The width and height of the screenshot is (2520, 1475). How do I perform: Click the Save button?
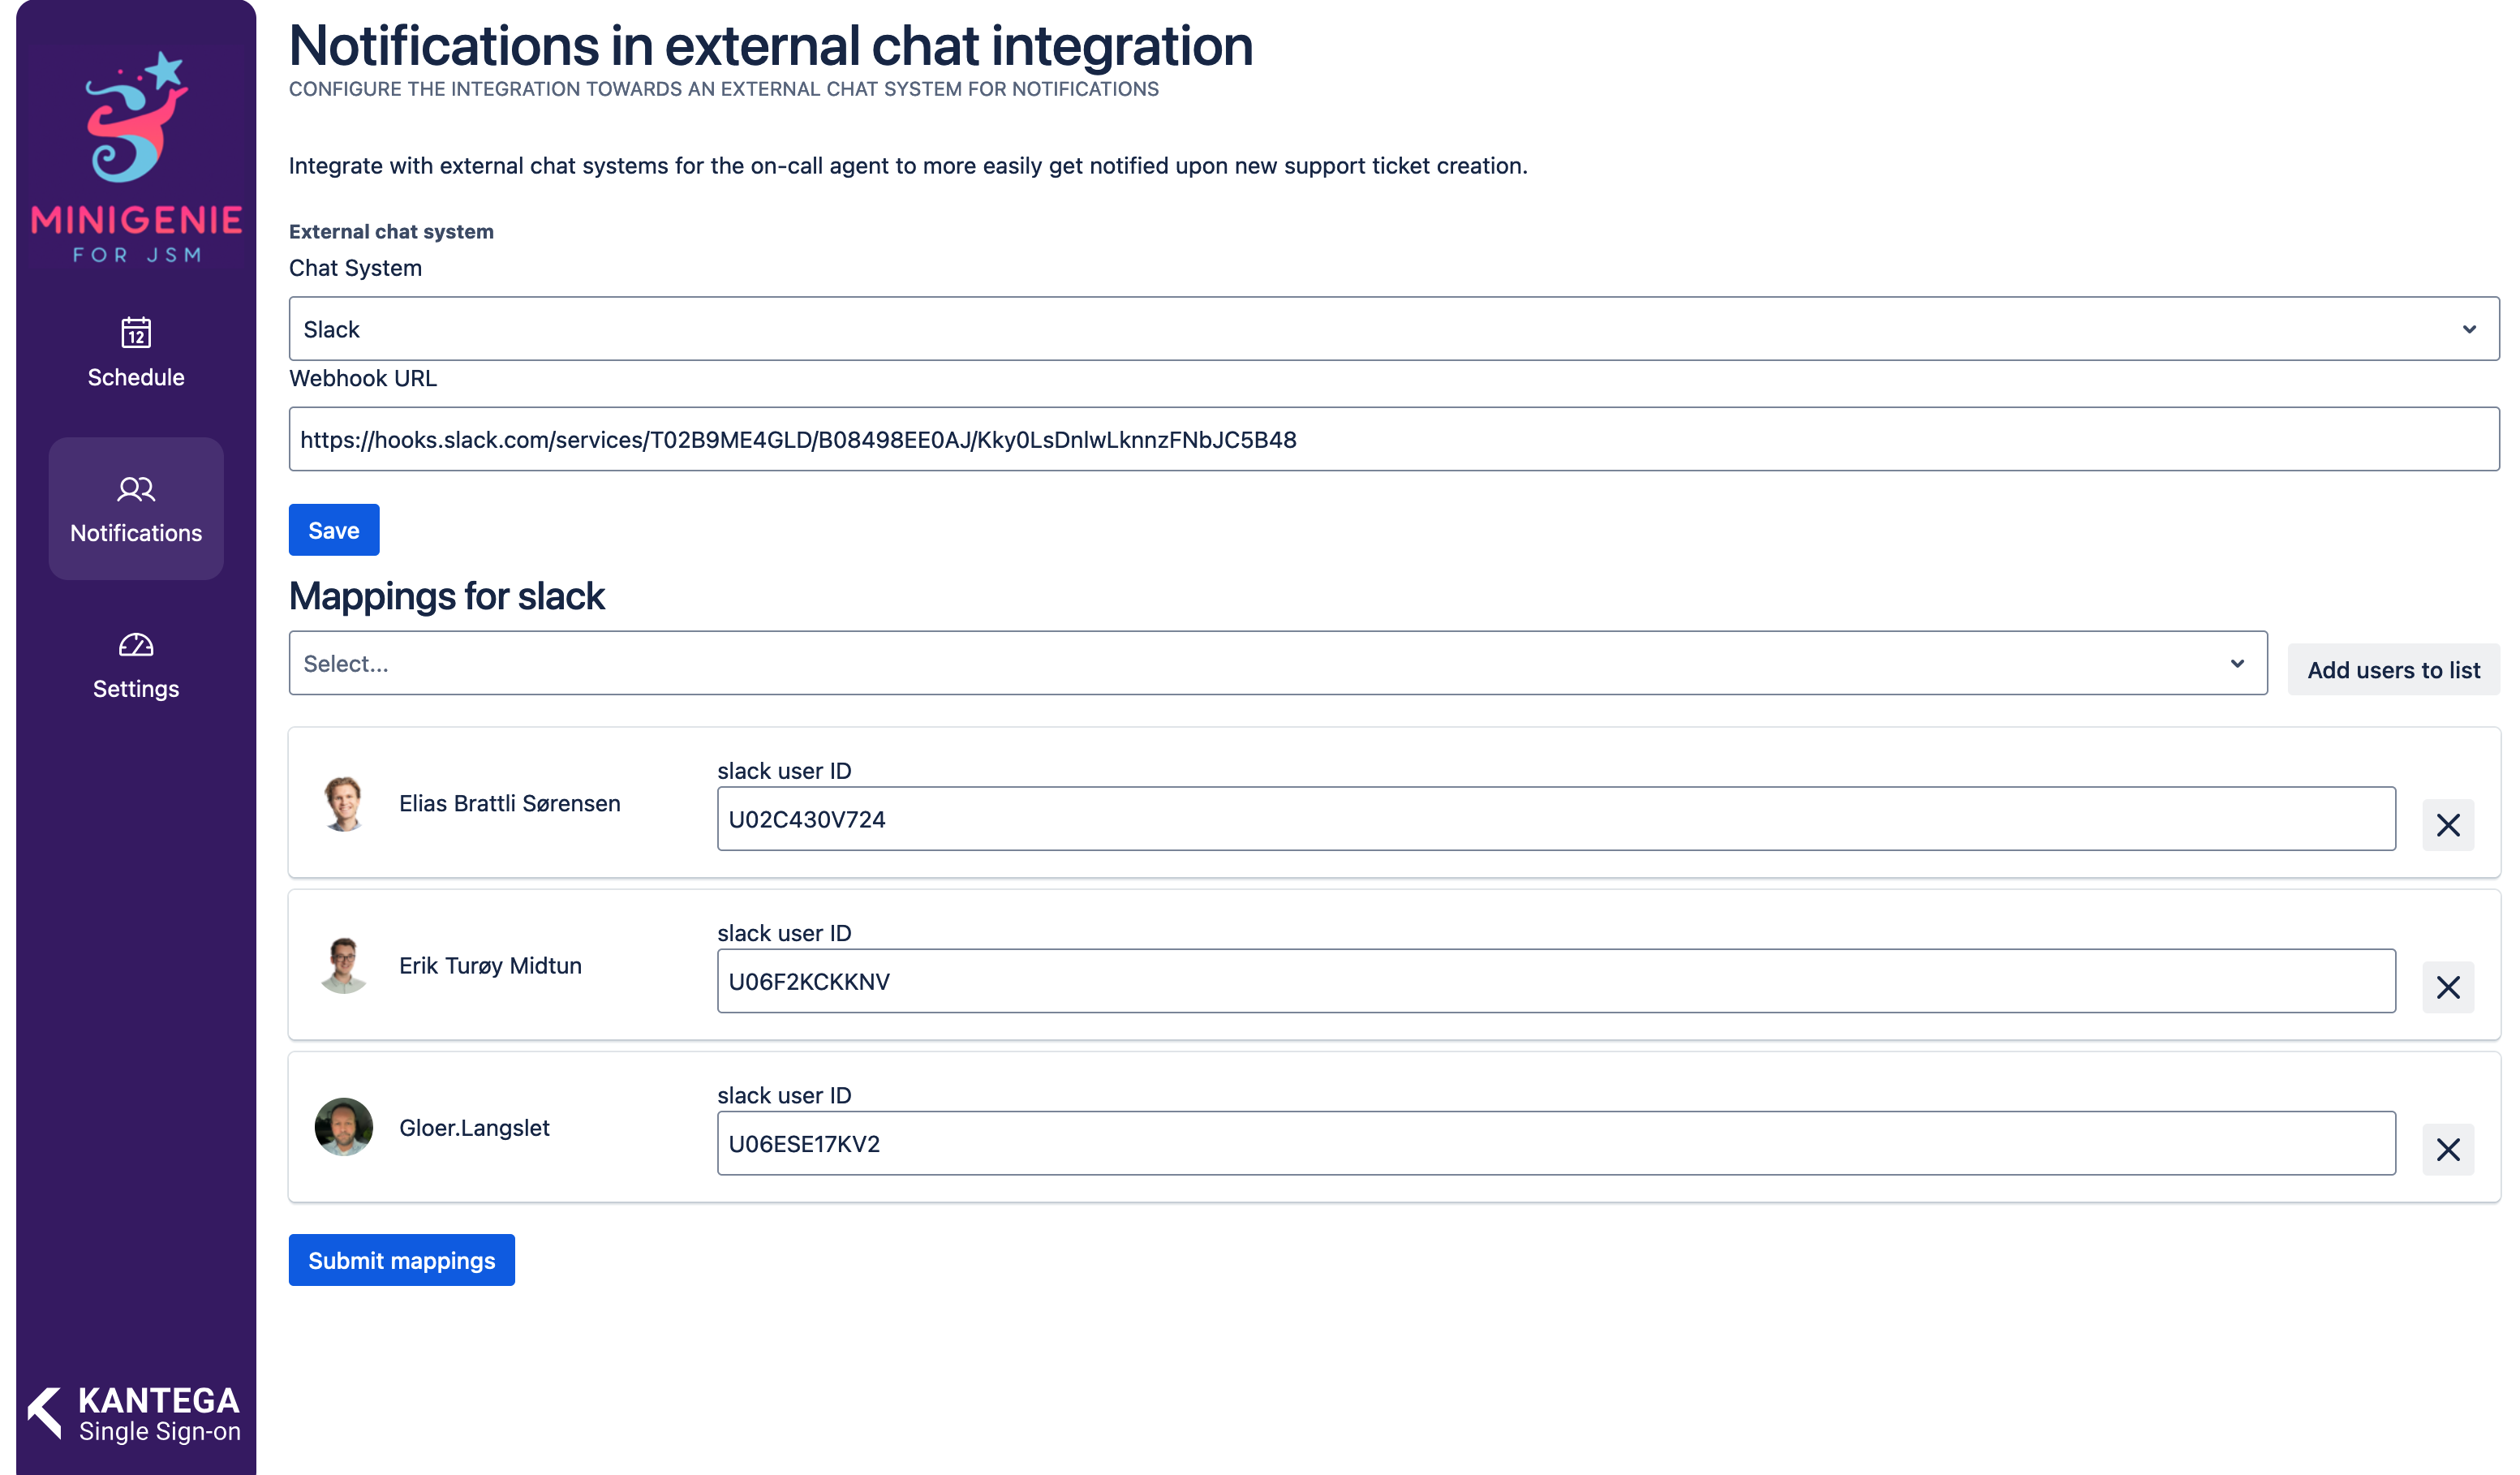click(334, 530)
